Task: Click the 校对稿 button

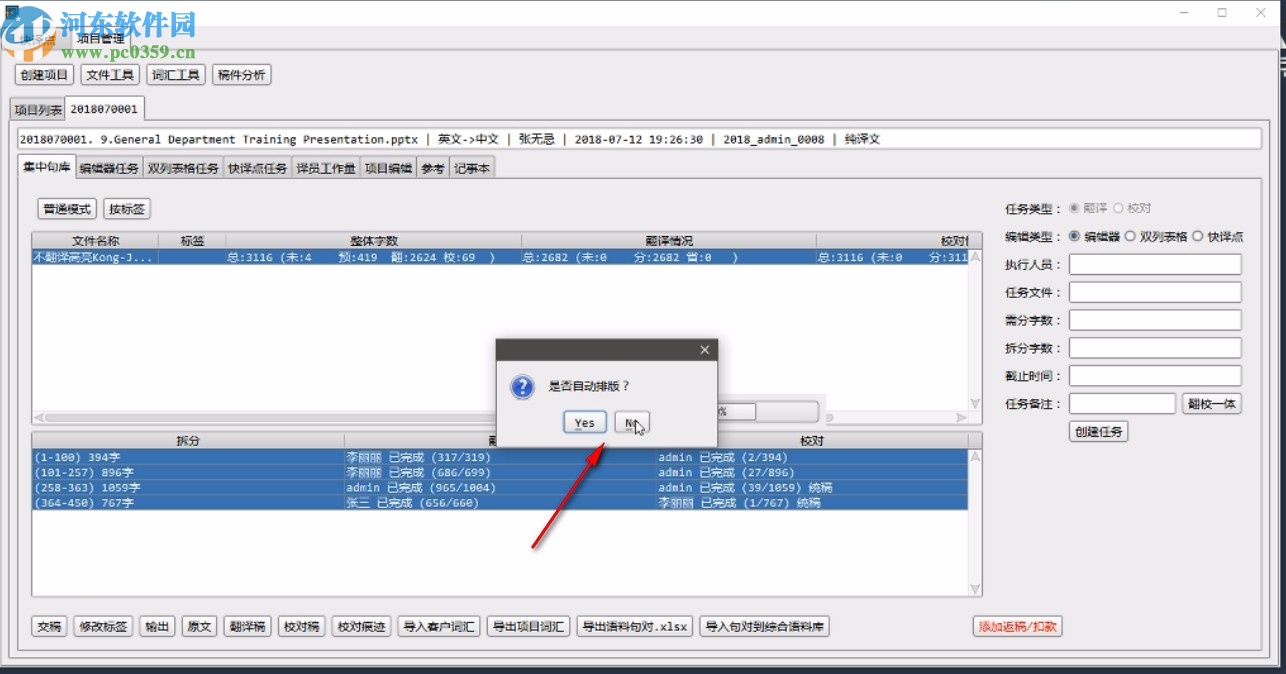Action: (301, 627)
